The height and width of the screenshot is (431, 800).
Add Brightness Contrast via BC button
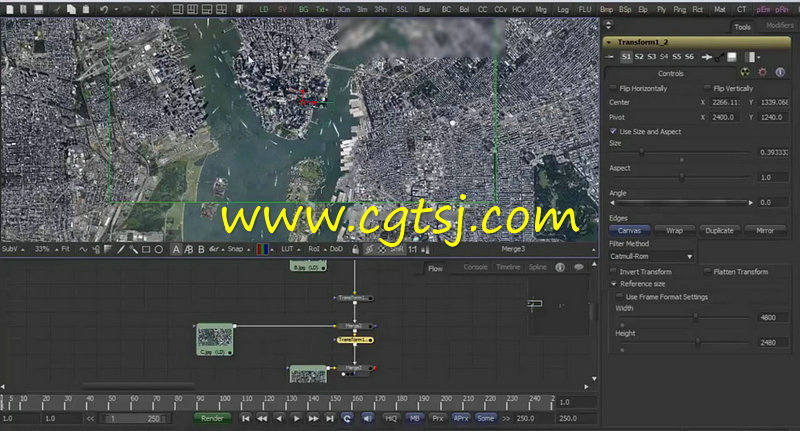pyautogui.click(x=446, y=10)
